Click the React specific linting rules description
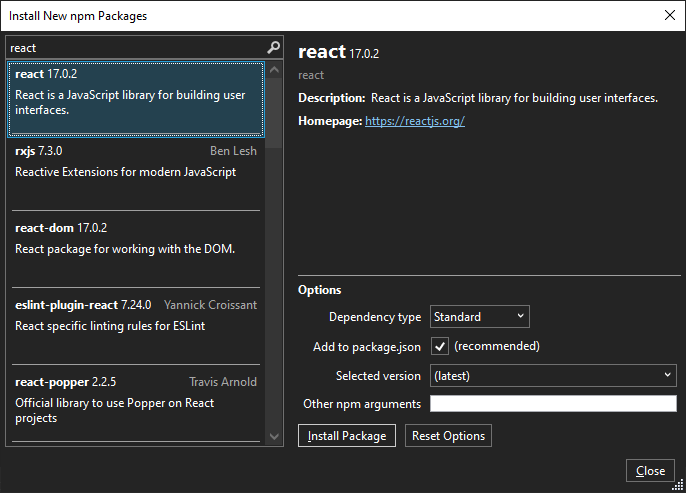 110,326
